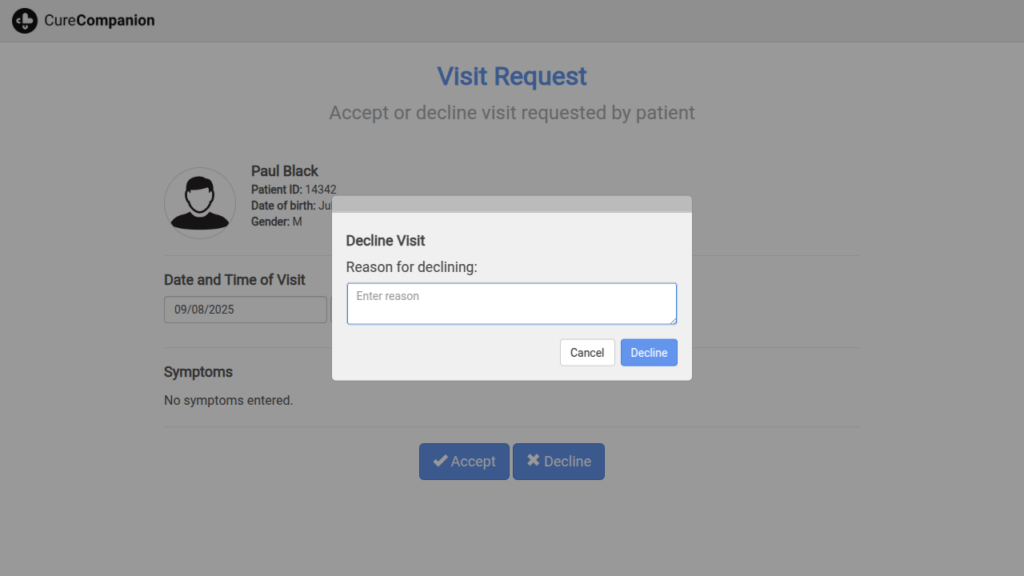Viewport: 1024px width, 576px height.
Task: Focus the Enter reason text box
Action: click(511, 303)
